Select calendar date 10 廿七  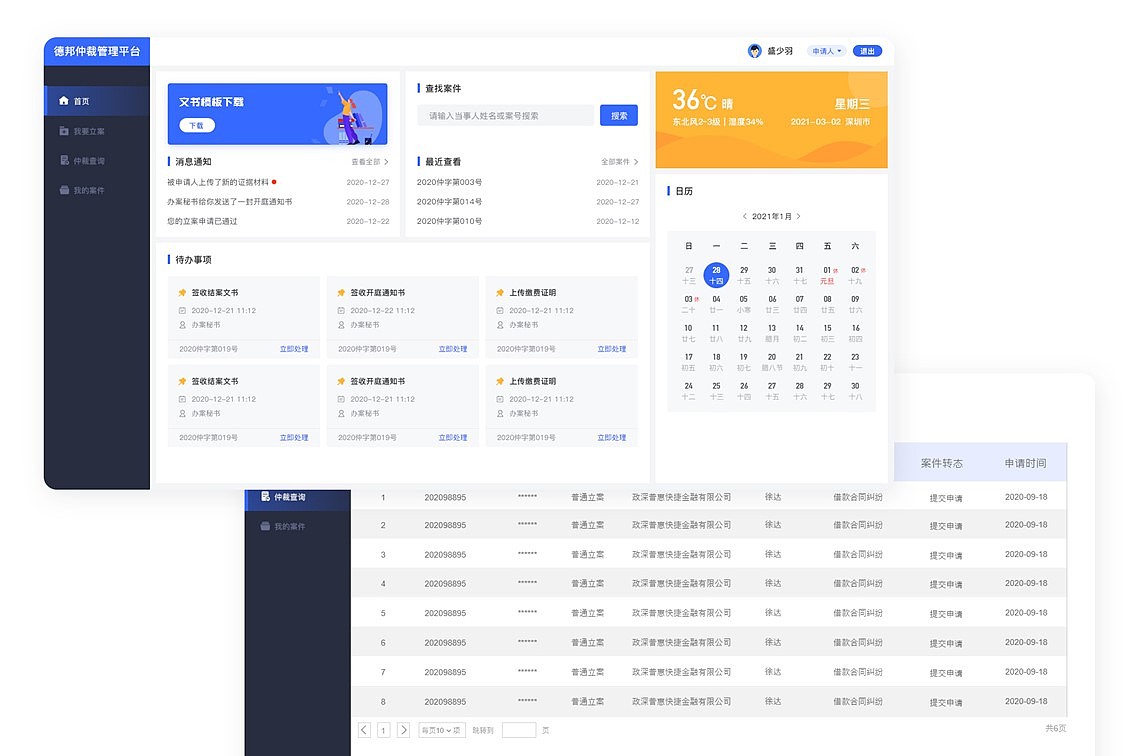pyautogui.click(x=688, y=334)
